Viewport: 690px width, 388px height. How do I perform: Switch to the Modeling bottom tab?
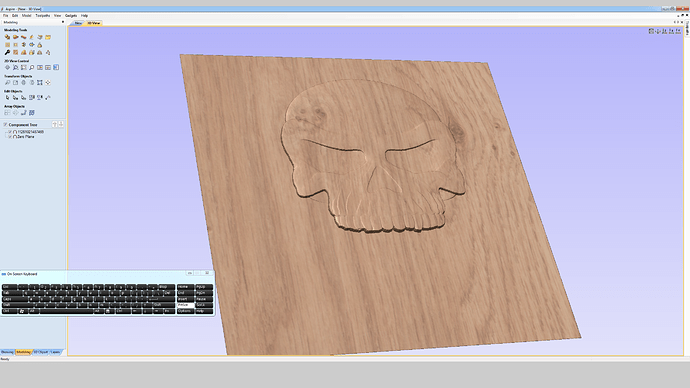click(x=23, y=352)
